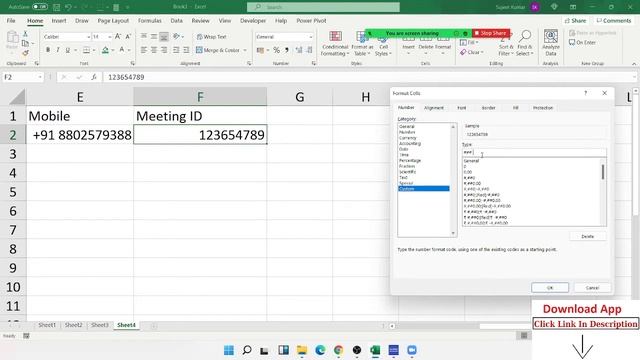
Task: Increase font size with larger A
Action: (x=118, y=37)
